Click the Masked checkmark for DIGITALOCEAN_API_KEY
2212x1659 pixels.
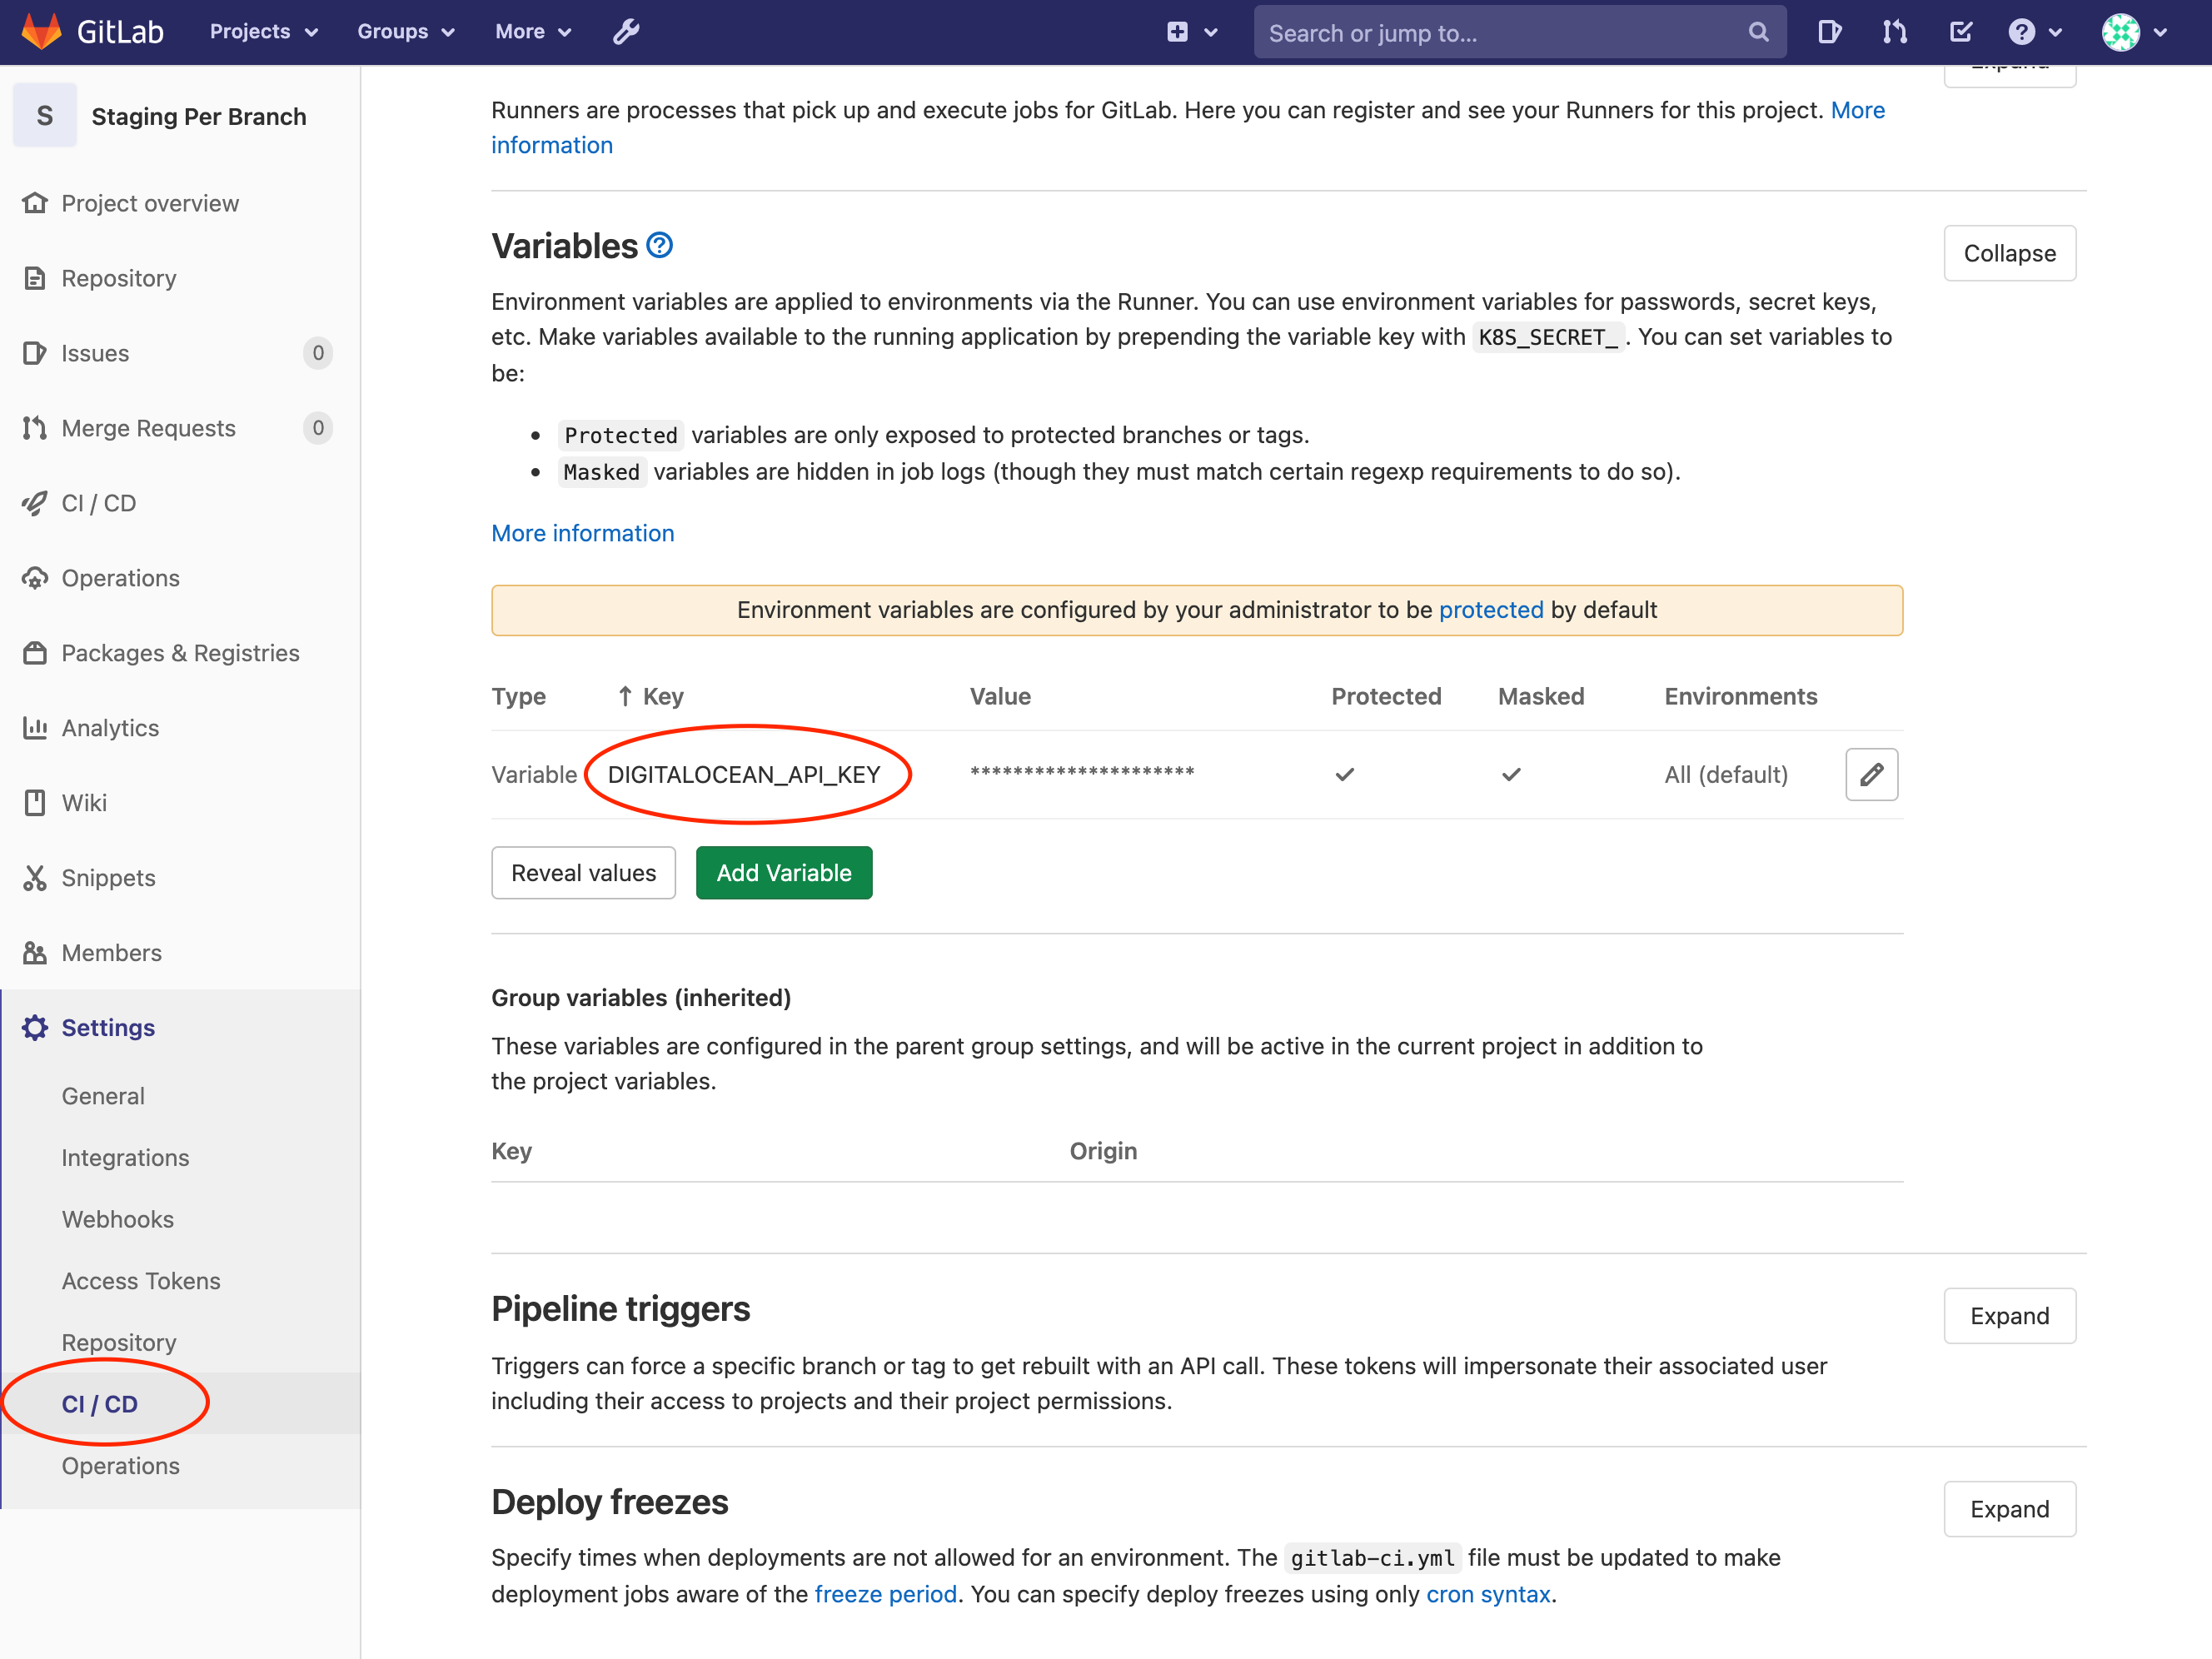(x=1511, y=774)
